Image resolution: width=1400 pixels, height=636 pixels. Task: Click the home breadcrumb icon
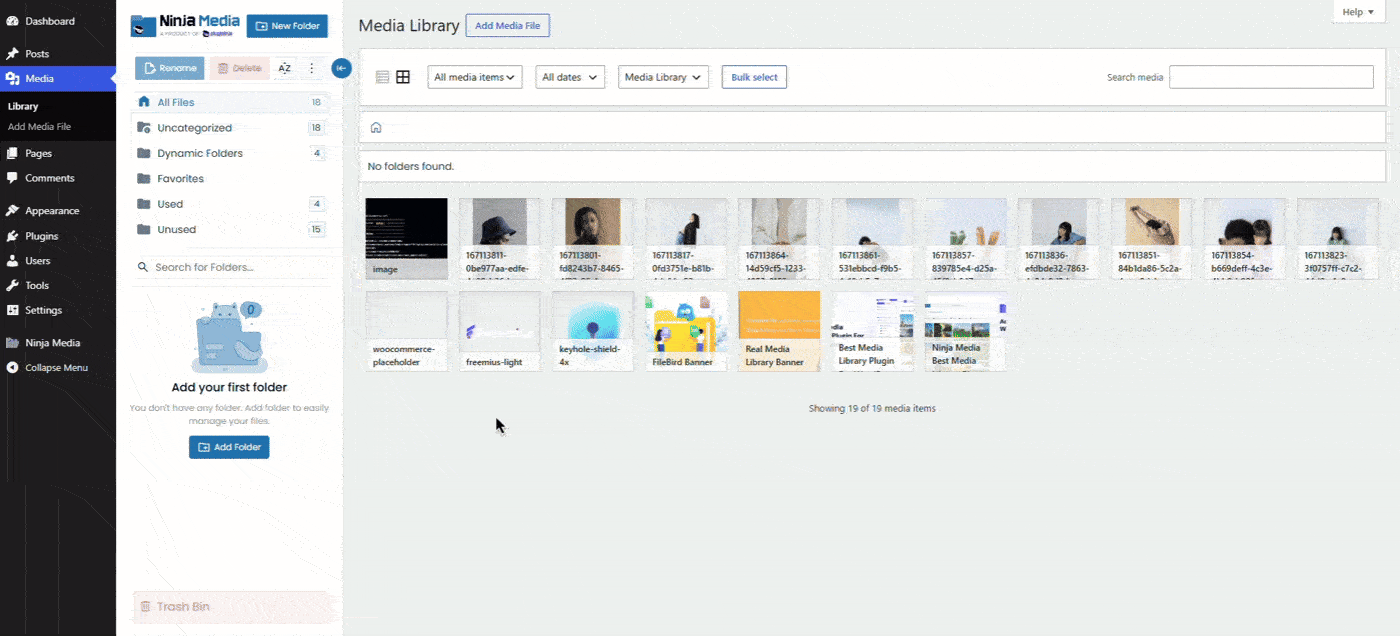376,128
